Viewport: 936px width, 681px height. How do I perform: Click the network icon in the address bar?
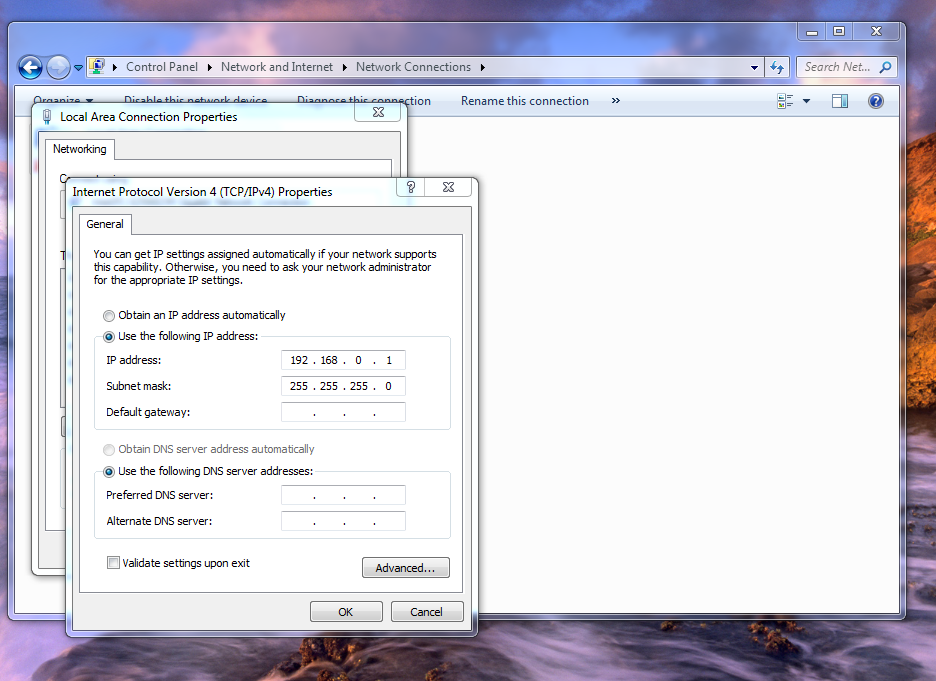coord(100,66)
